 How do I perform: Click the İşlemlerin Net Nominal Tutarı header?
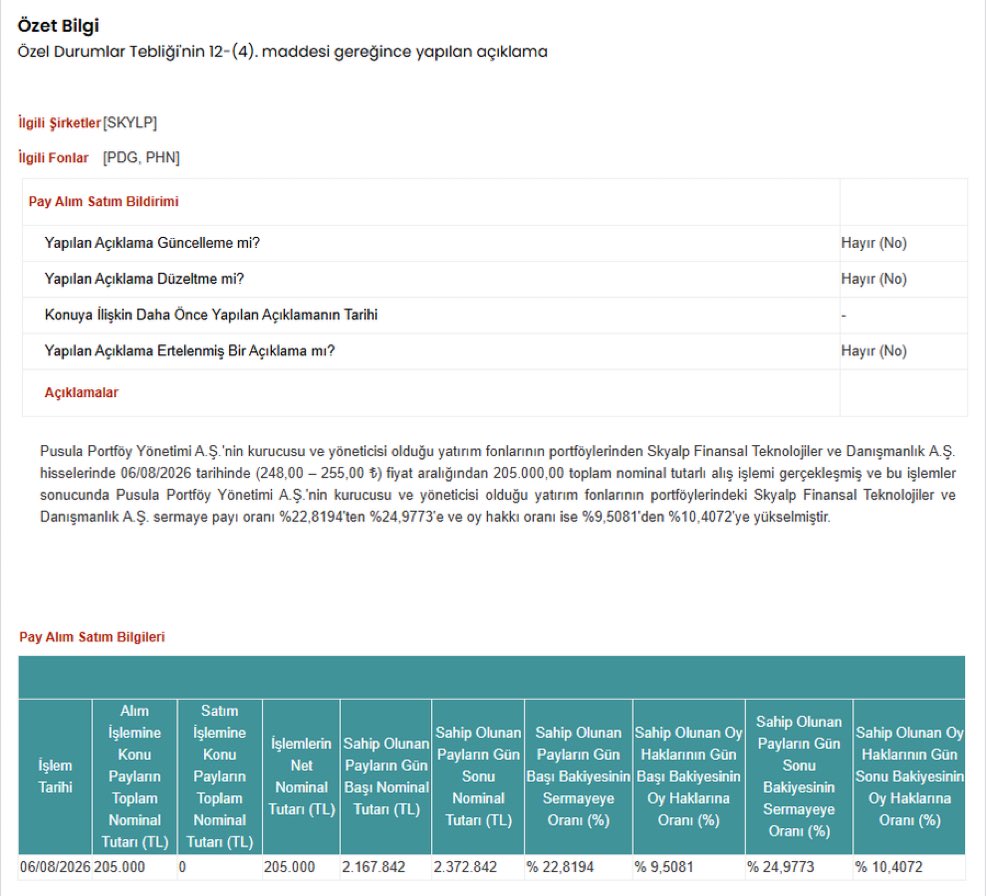click(301, 777)
